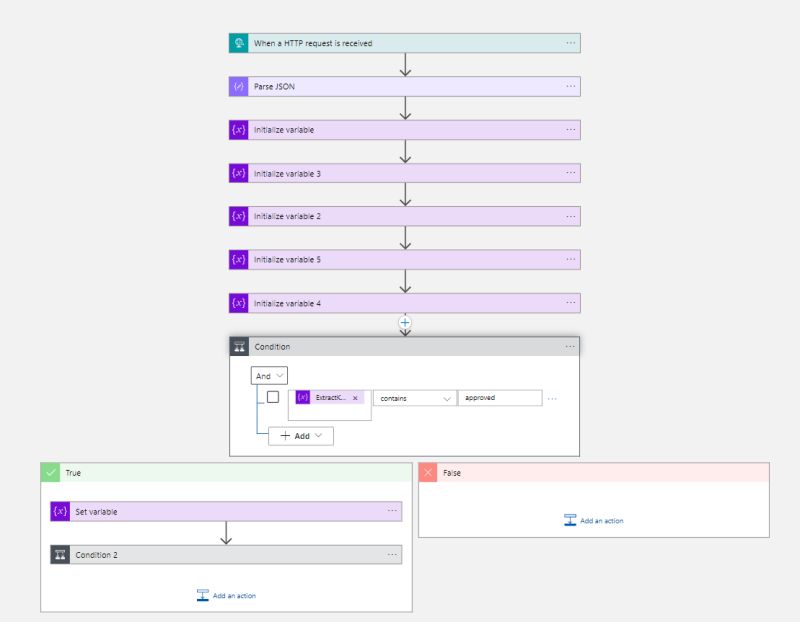800x622 pixels.
Task: Click the Condition header title
Action: (x=272, y=346)
